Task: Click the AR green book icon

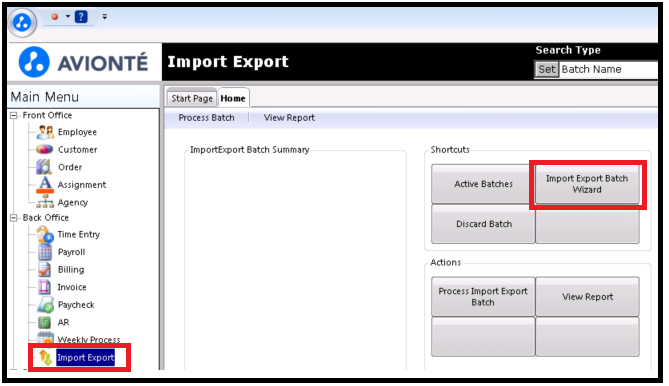Action: tap(44, 322)
